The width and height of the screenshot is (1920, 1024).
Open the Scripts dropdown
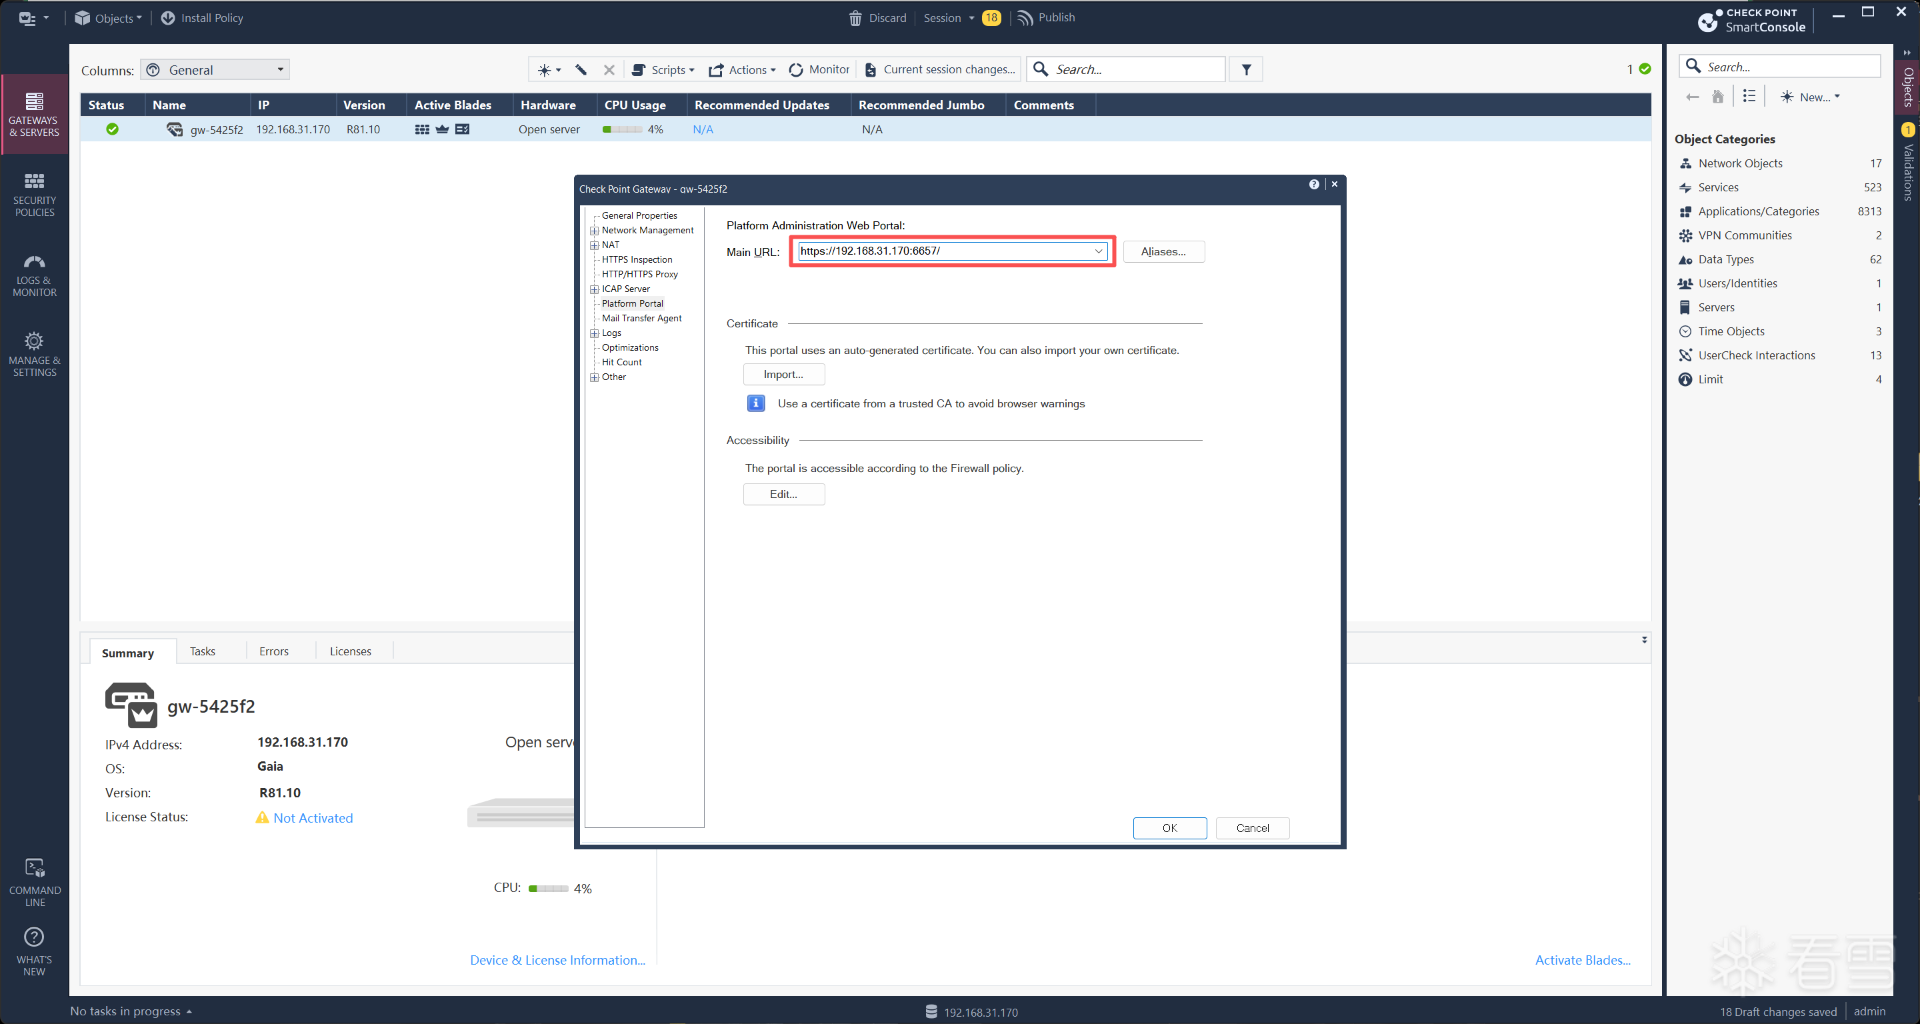pos(663,70)
